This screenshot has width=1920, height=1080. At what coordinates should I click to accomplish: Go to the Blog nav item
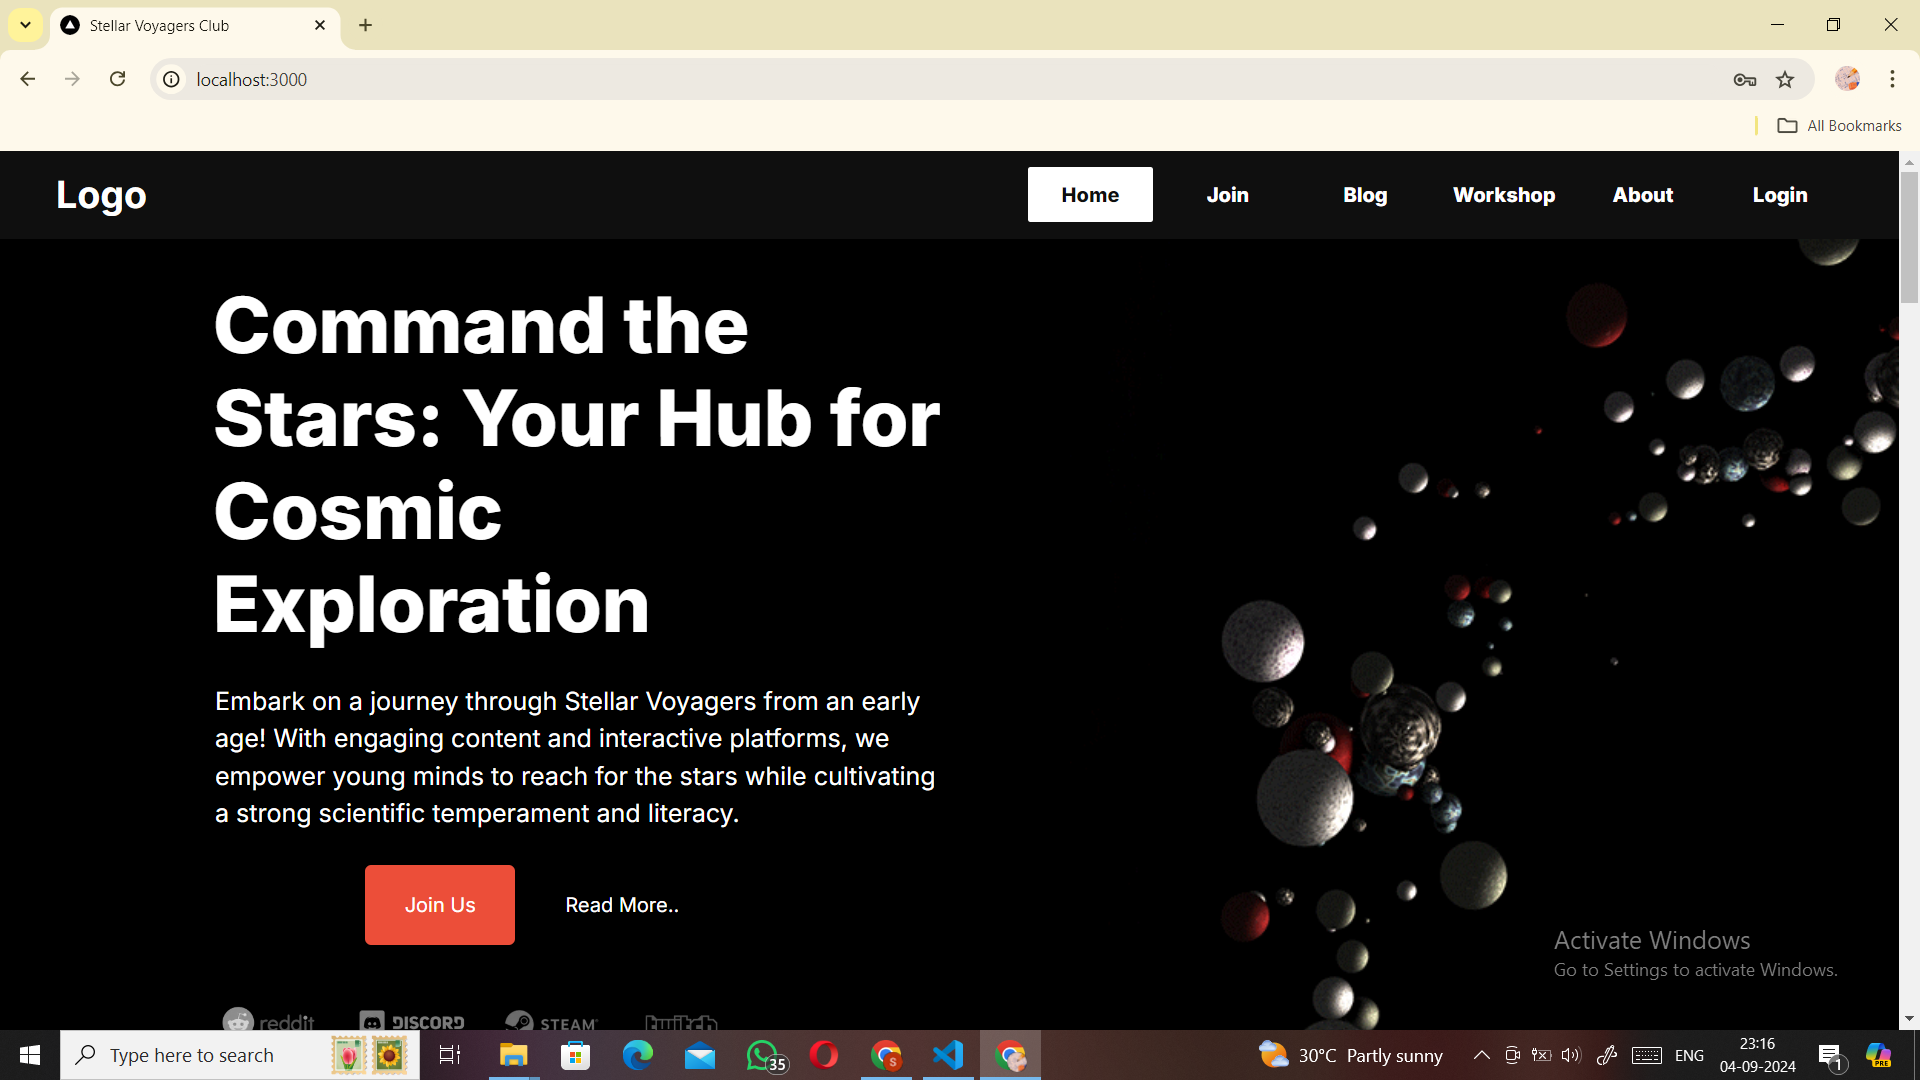click(1365, 195)
